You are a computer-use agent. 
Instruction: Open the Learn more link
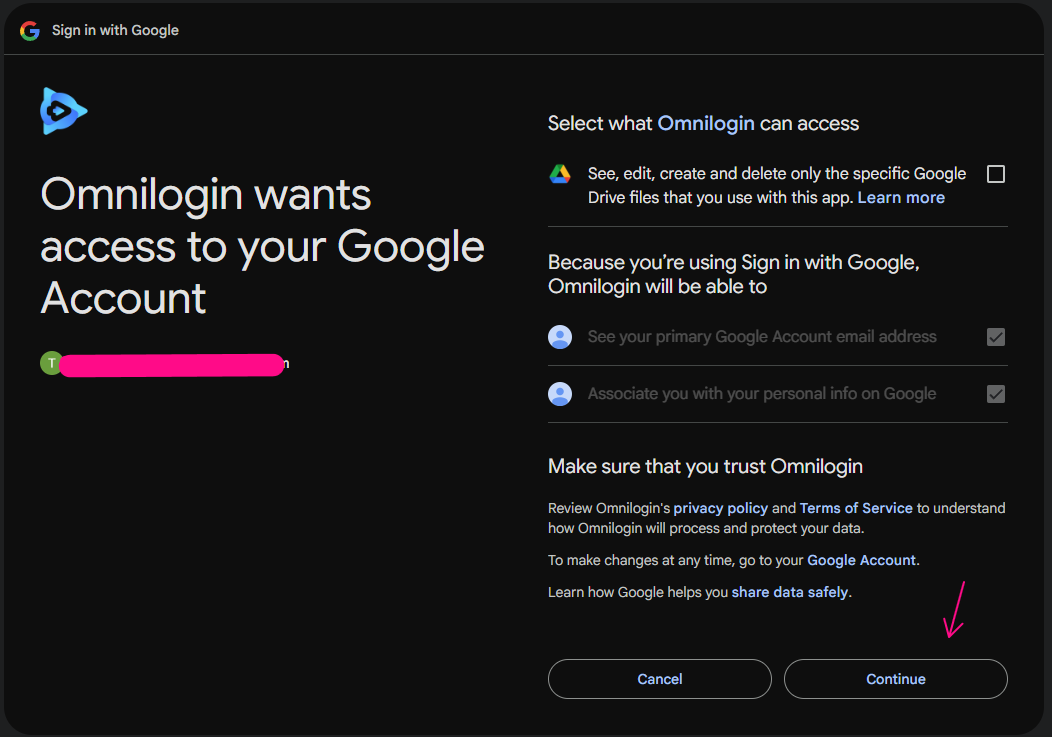[x=901, y=198]
